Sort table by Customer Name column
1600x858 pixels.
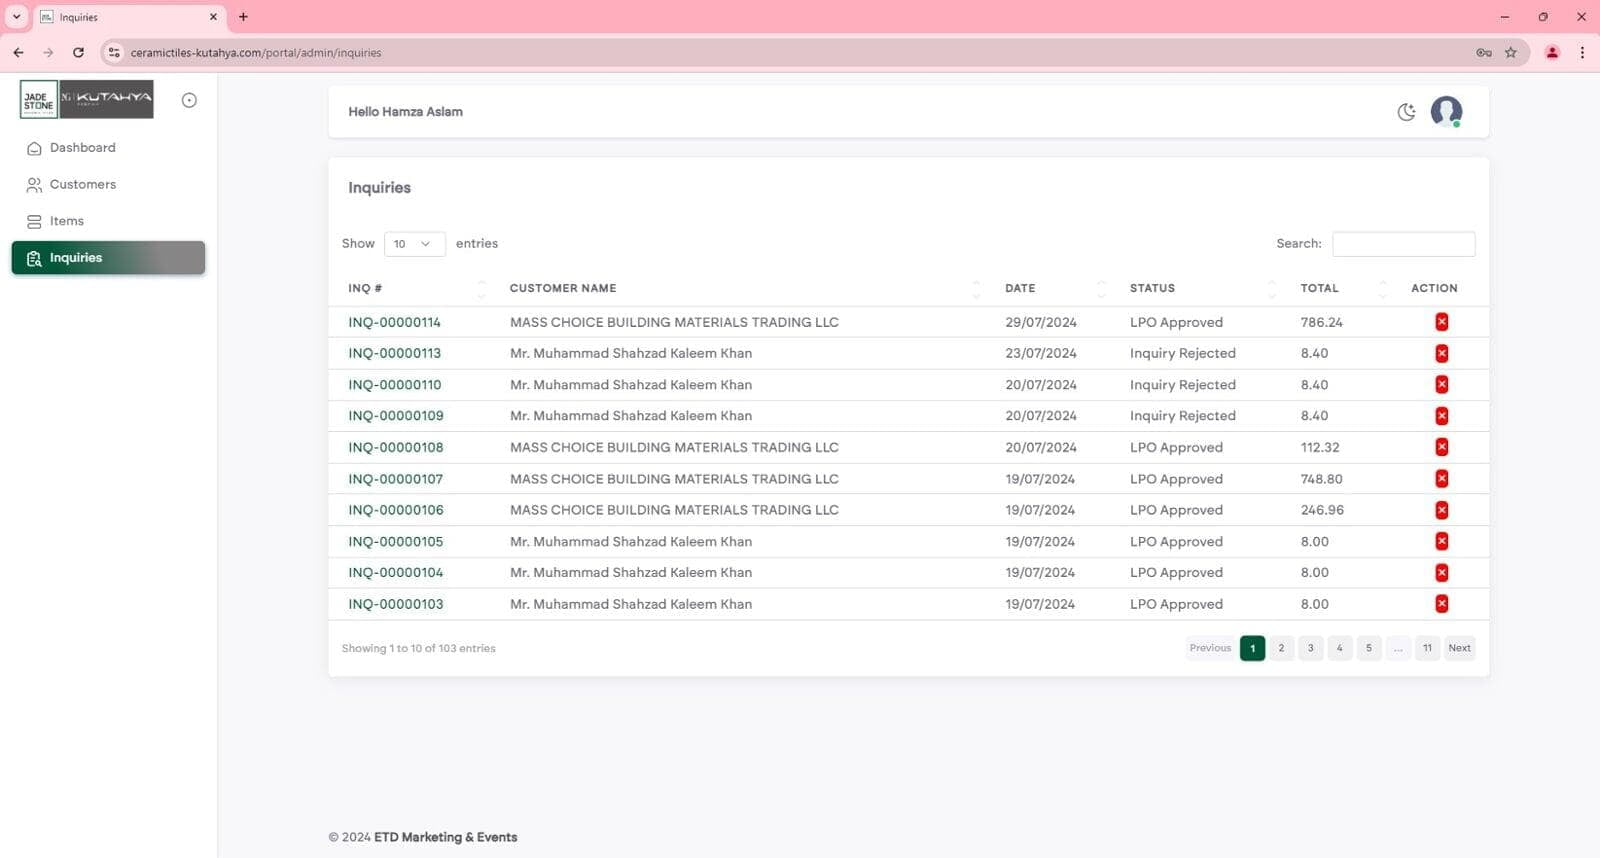(x=563, y=288)
